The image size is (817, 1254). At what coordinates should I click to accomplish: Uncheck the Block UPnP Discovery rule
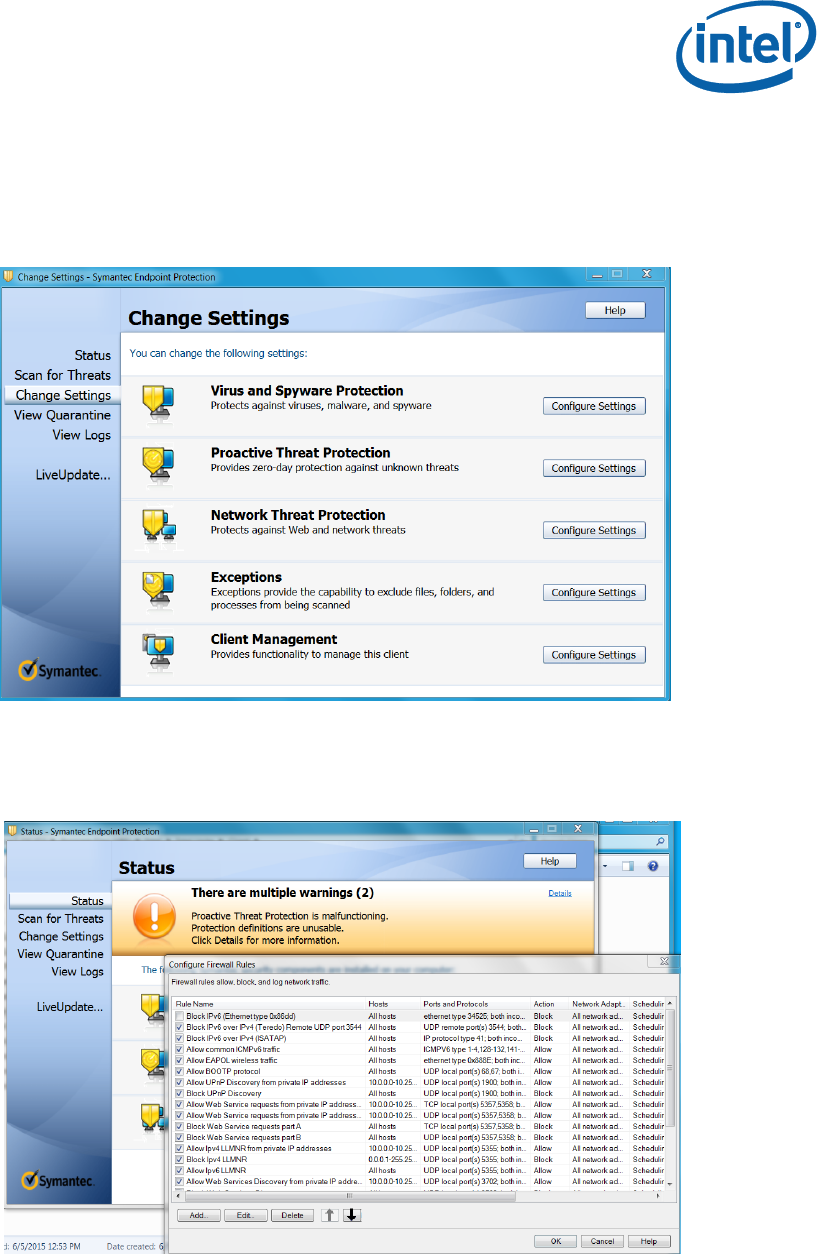pos(180,1093)
